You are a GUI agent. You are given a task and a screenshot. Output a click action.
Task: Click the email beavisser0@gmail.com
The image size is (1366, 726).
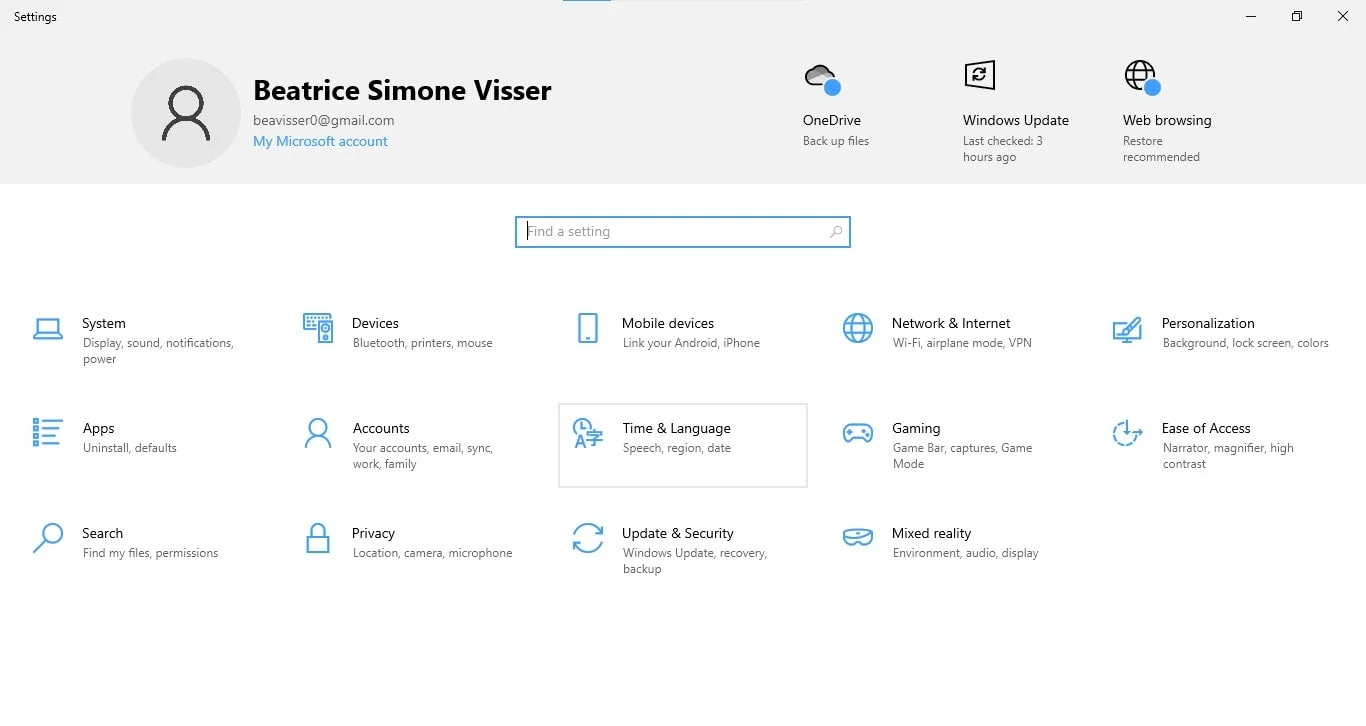tap(324, 120)
